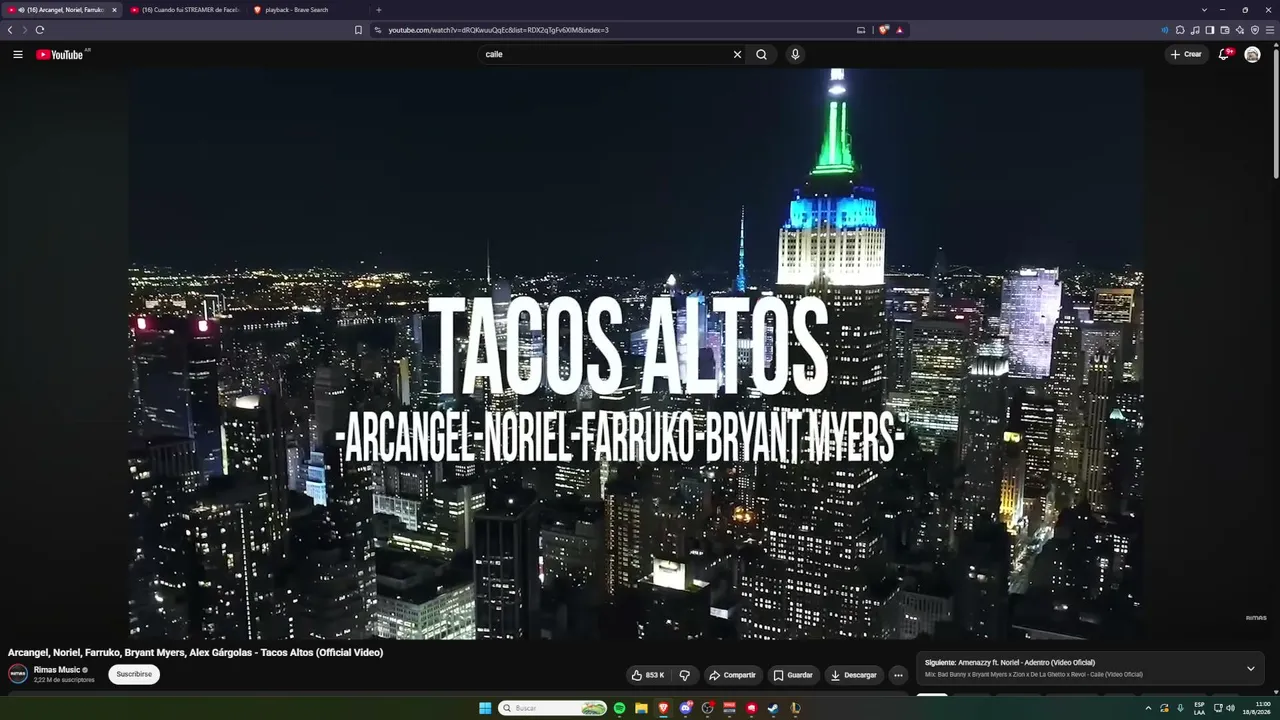
Task: Open Spotify from the taskbar
Action: (620, 708)
